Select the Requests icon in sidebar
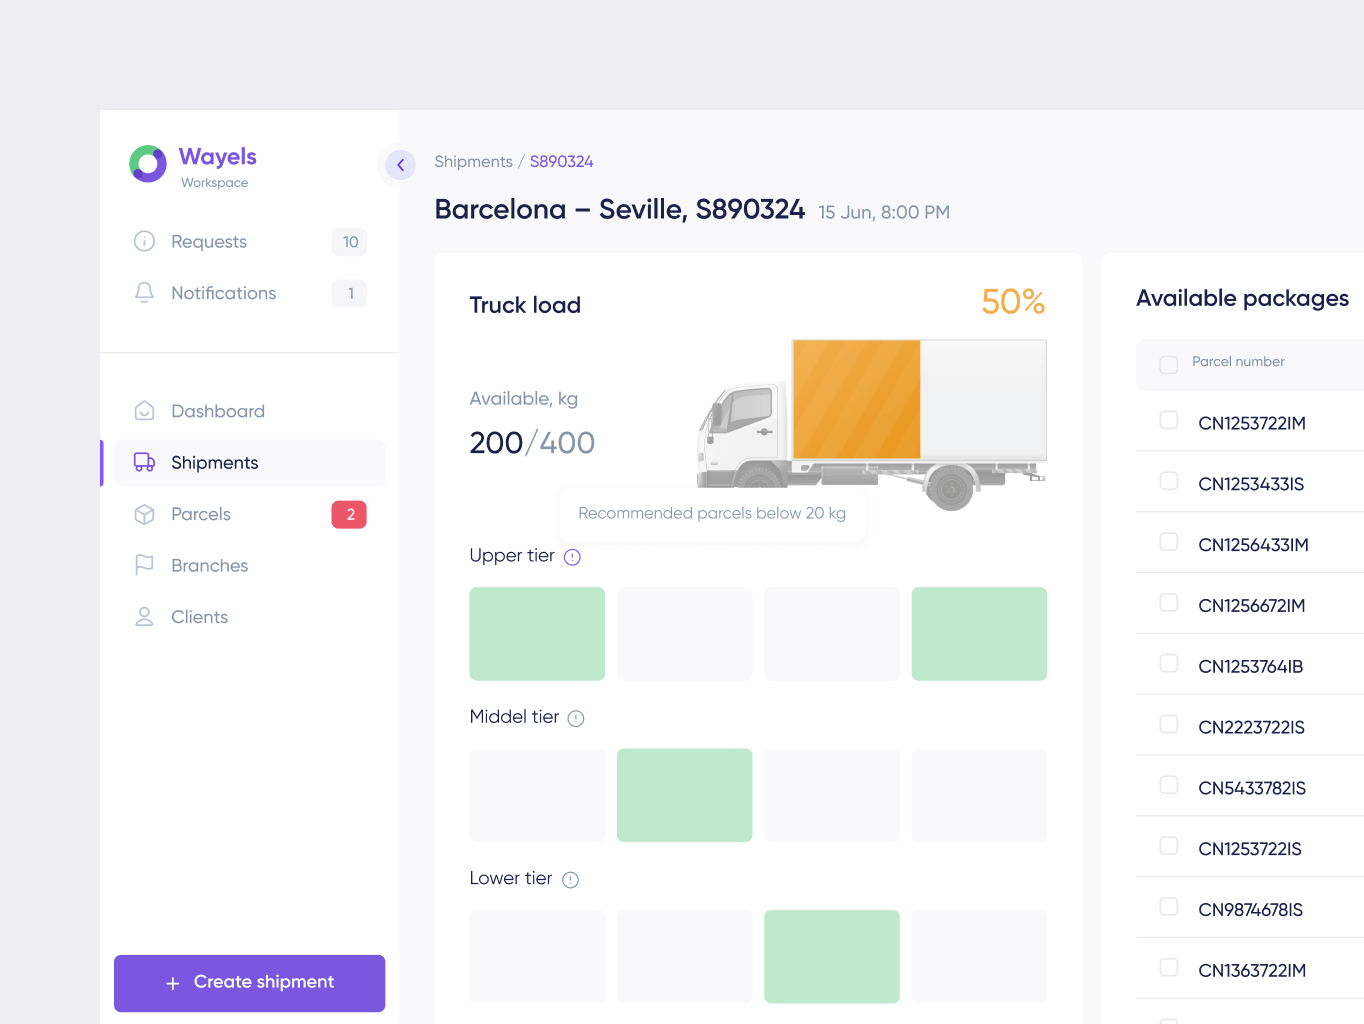The height and width of the screenshot is (1024, 1364). coord(143,241)
